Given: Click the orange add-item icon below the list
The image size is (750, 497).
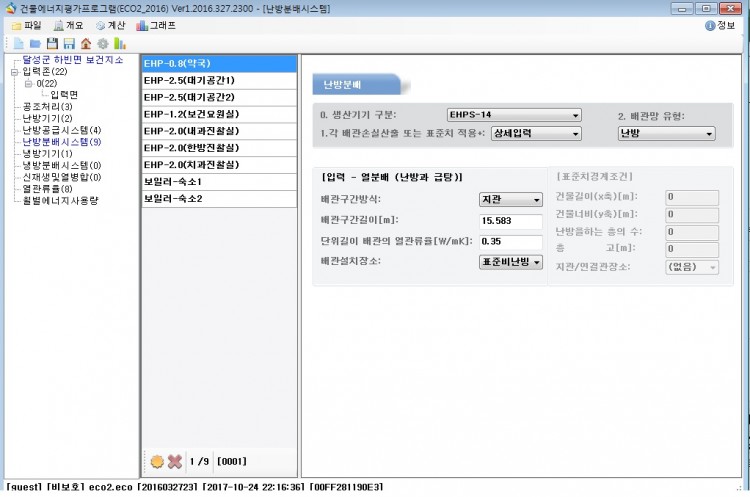Looking at the screenshot, I should (157, 462).
